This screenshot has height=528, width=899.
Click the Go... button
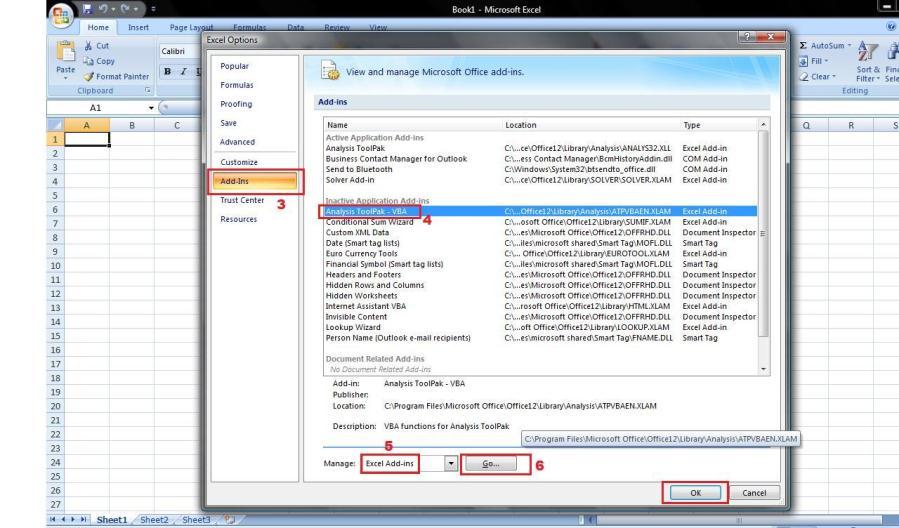(x=491, y=463)
